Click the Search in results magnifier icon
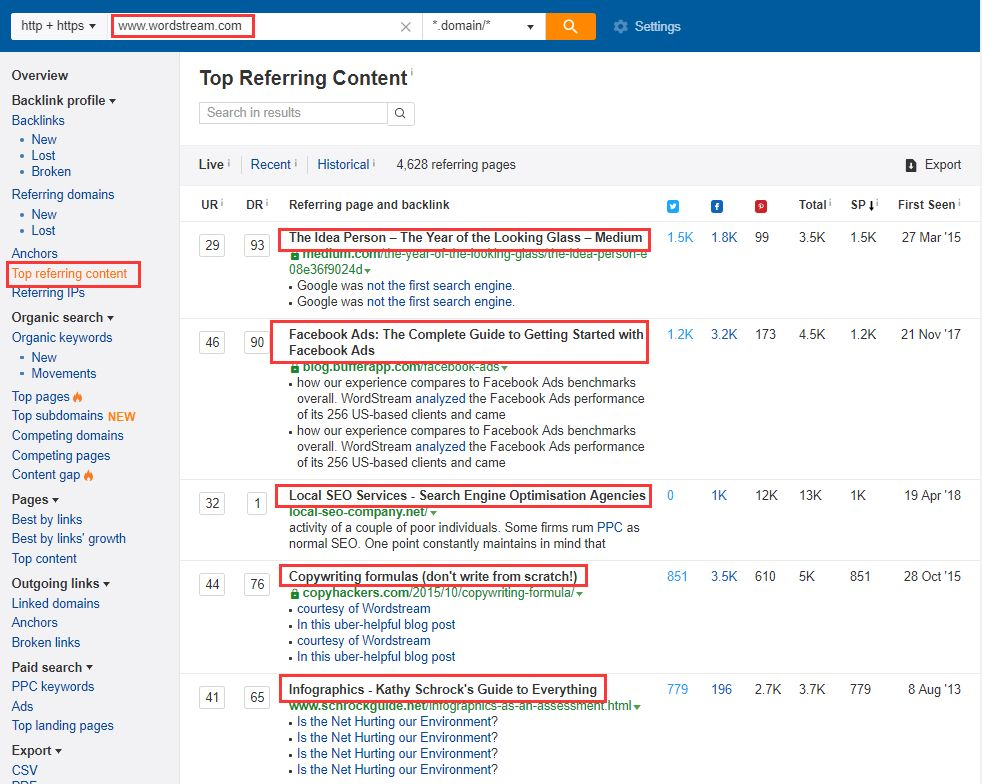Image resolution: width=982 pixels, height=784 pixels. pyautogui.click(x=400, y=113)
